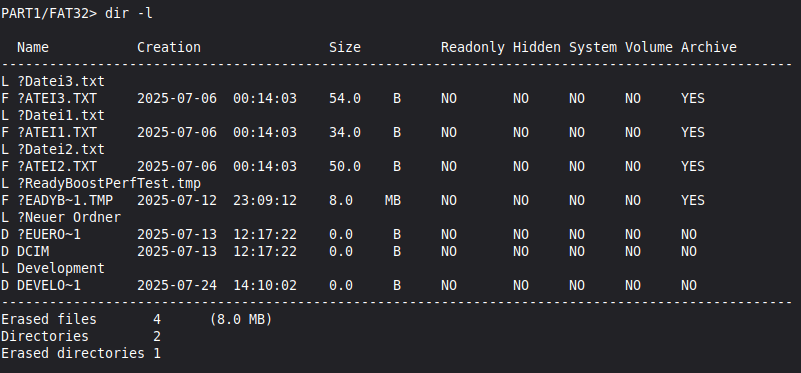Screen dimensions: 801x373
Task: Click the 'dir -l' command text
Action: [129, 14]
